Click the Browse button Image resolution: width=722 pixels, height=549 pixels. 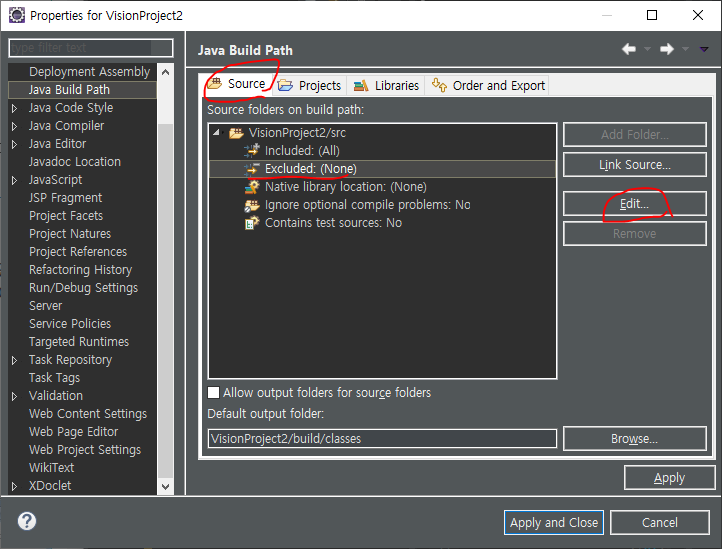(x=635, y=438)
